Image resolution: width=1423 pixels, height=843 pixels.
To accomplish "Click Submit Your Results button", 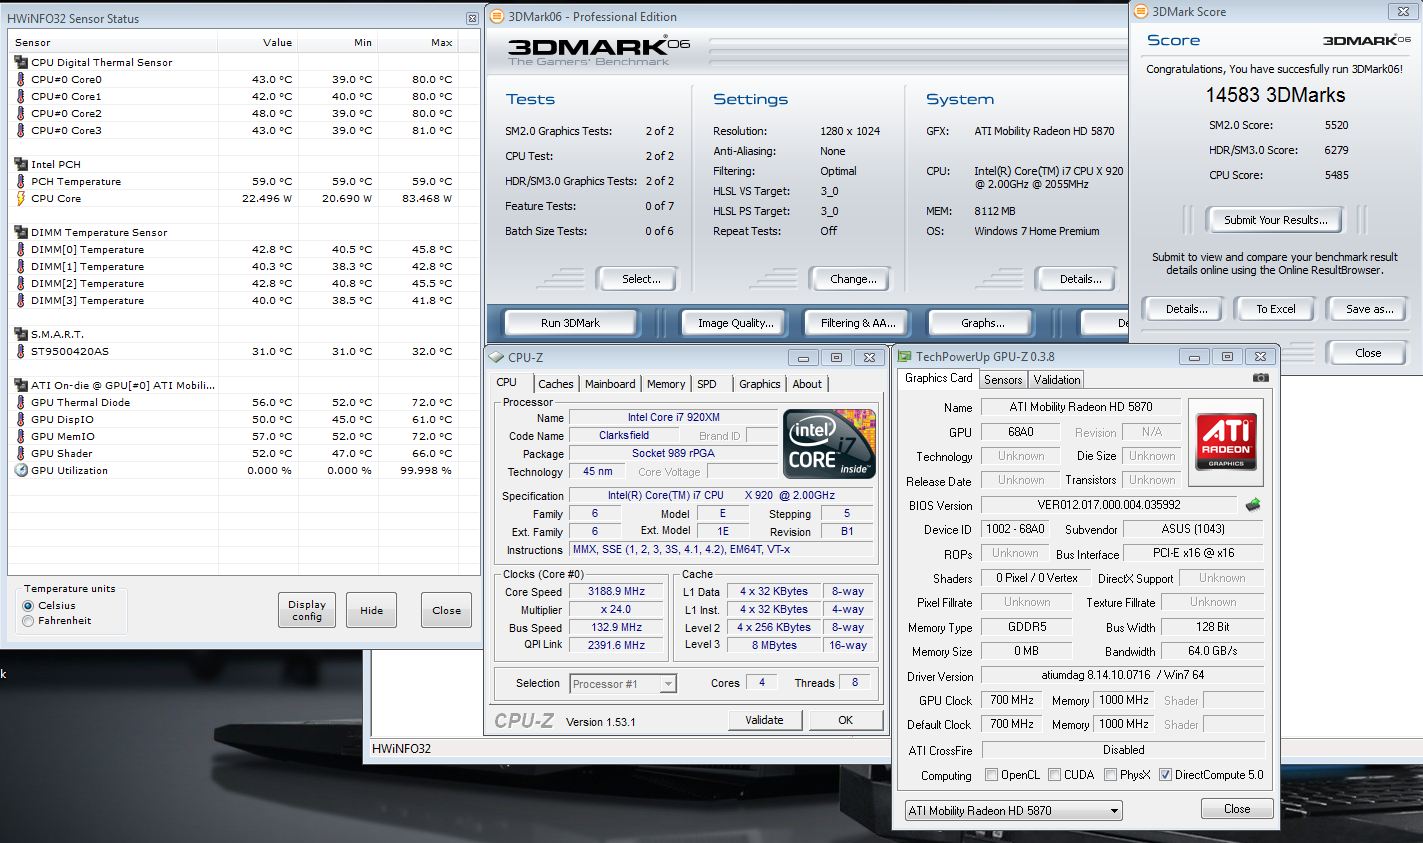I will pyautogui.click(x=1276, y=220).
